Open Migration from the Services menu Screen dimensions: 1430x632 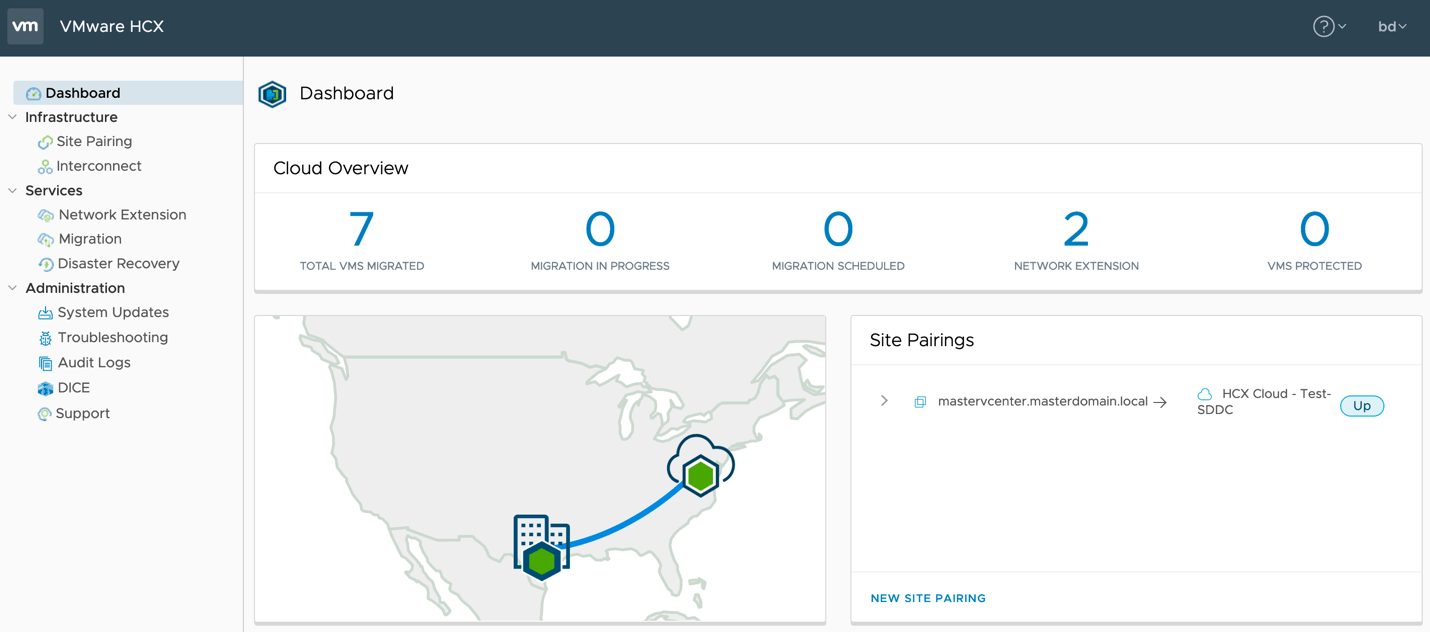coord(89,239)
